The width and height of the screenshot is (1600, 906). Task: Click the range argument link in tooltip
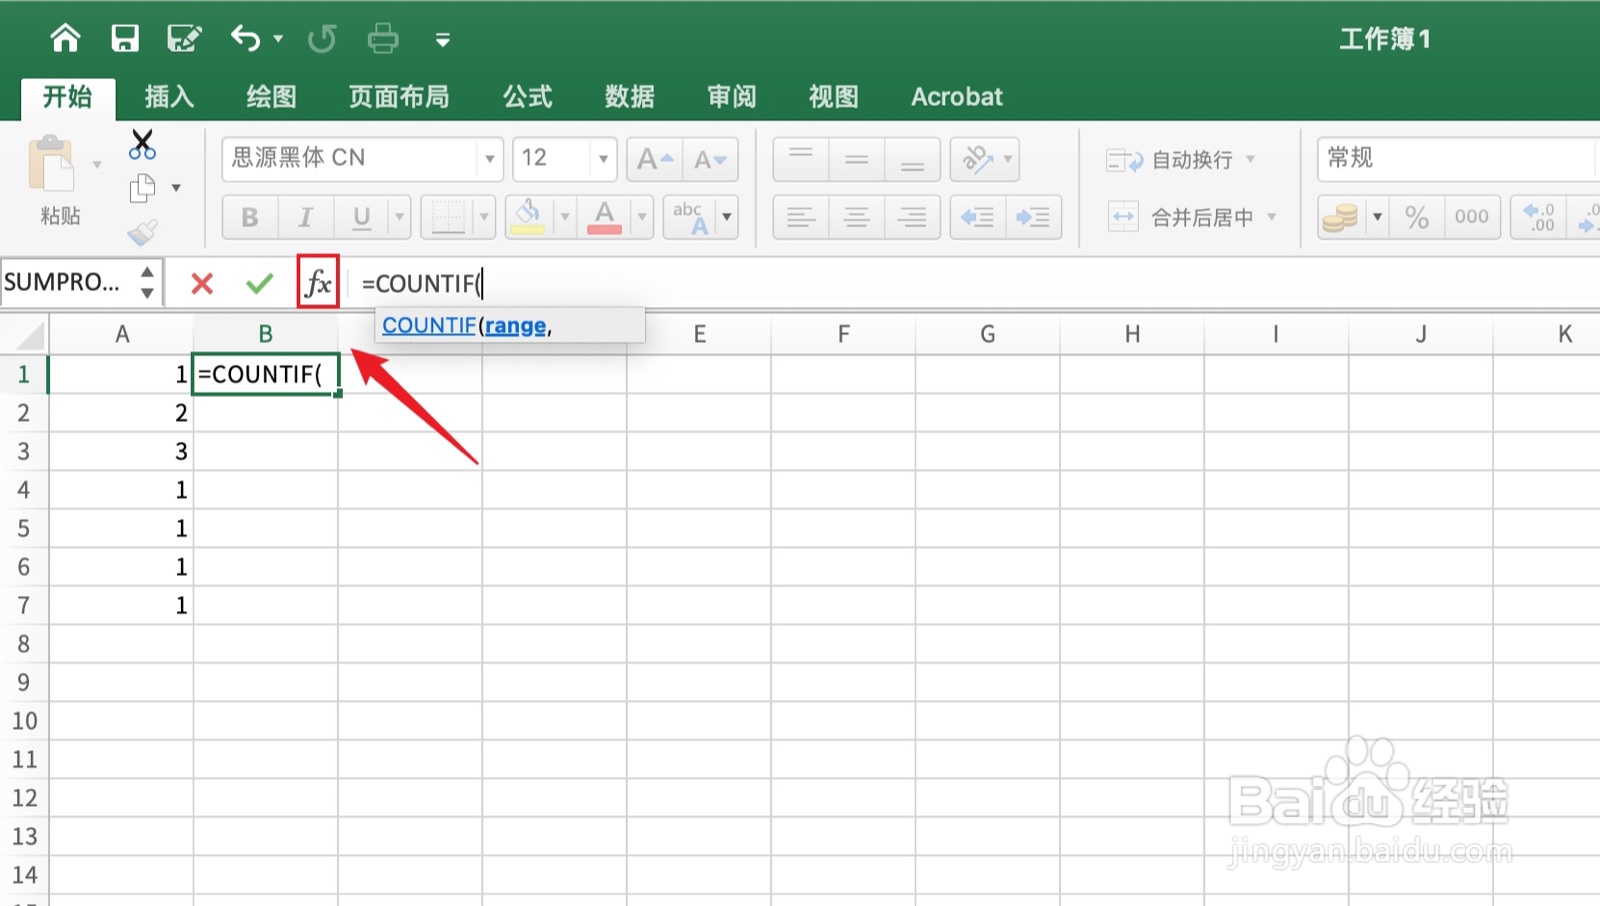pyautogui.click(x=516, y=326)
